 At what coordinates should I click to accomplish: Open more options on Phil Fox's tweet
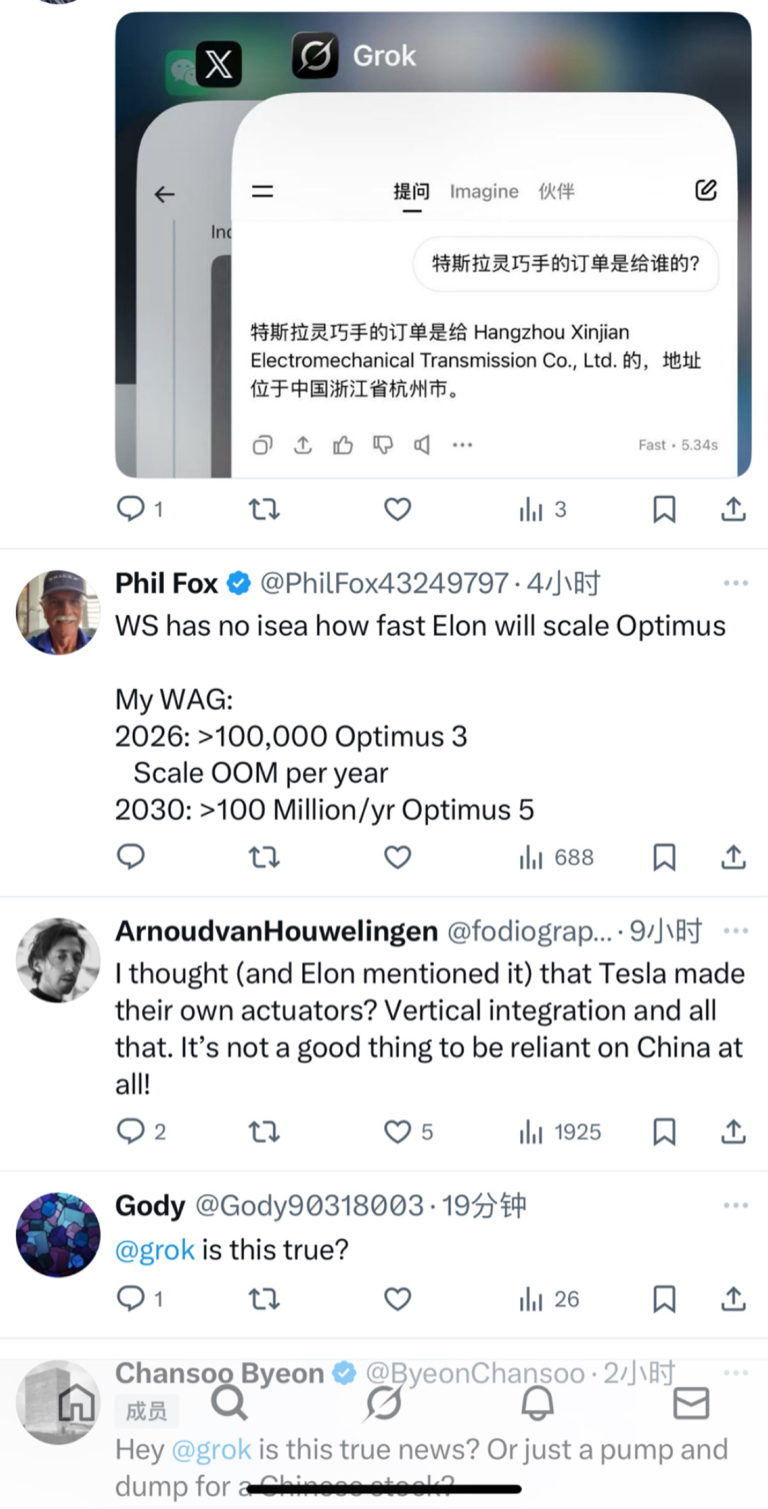[x=735, y=583]
